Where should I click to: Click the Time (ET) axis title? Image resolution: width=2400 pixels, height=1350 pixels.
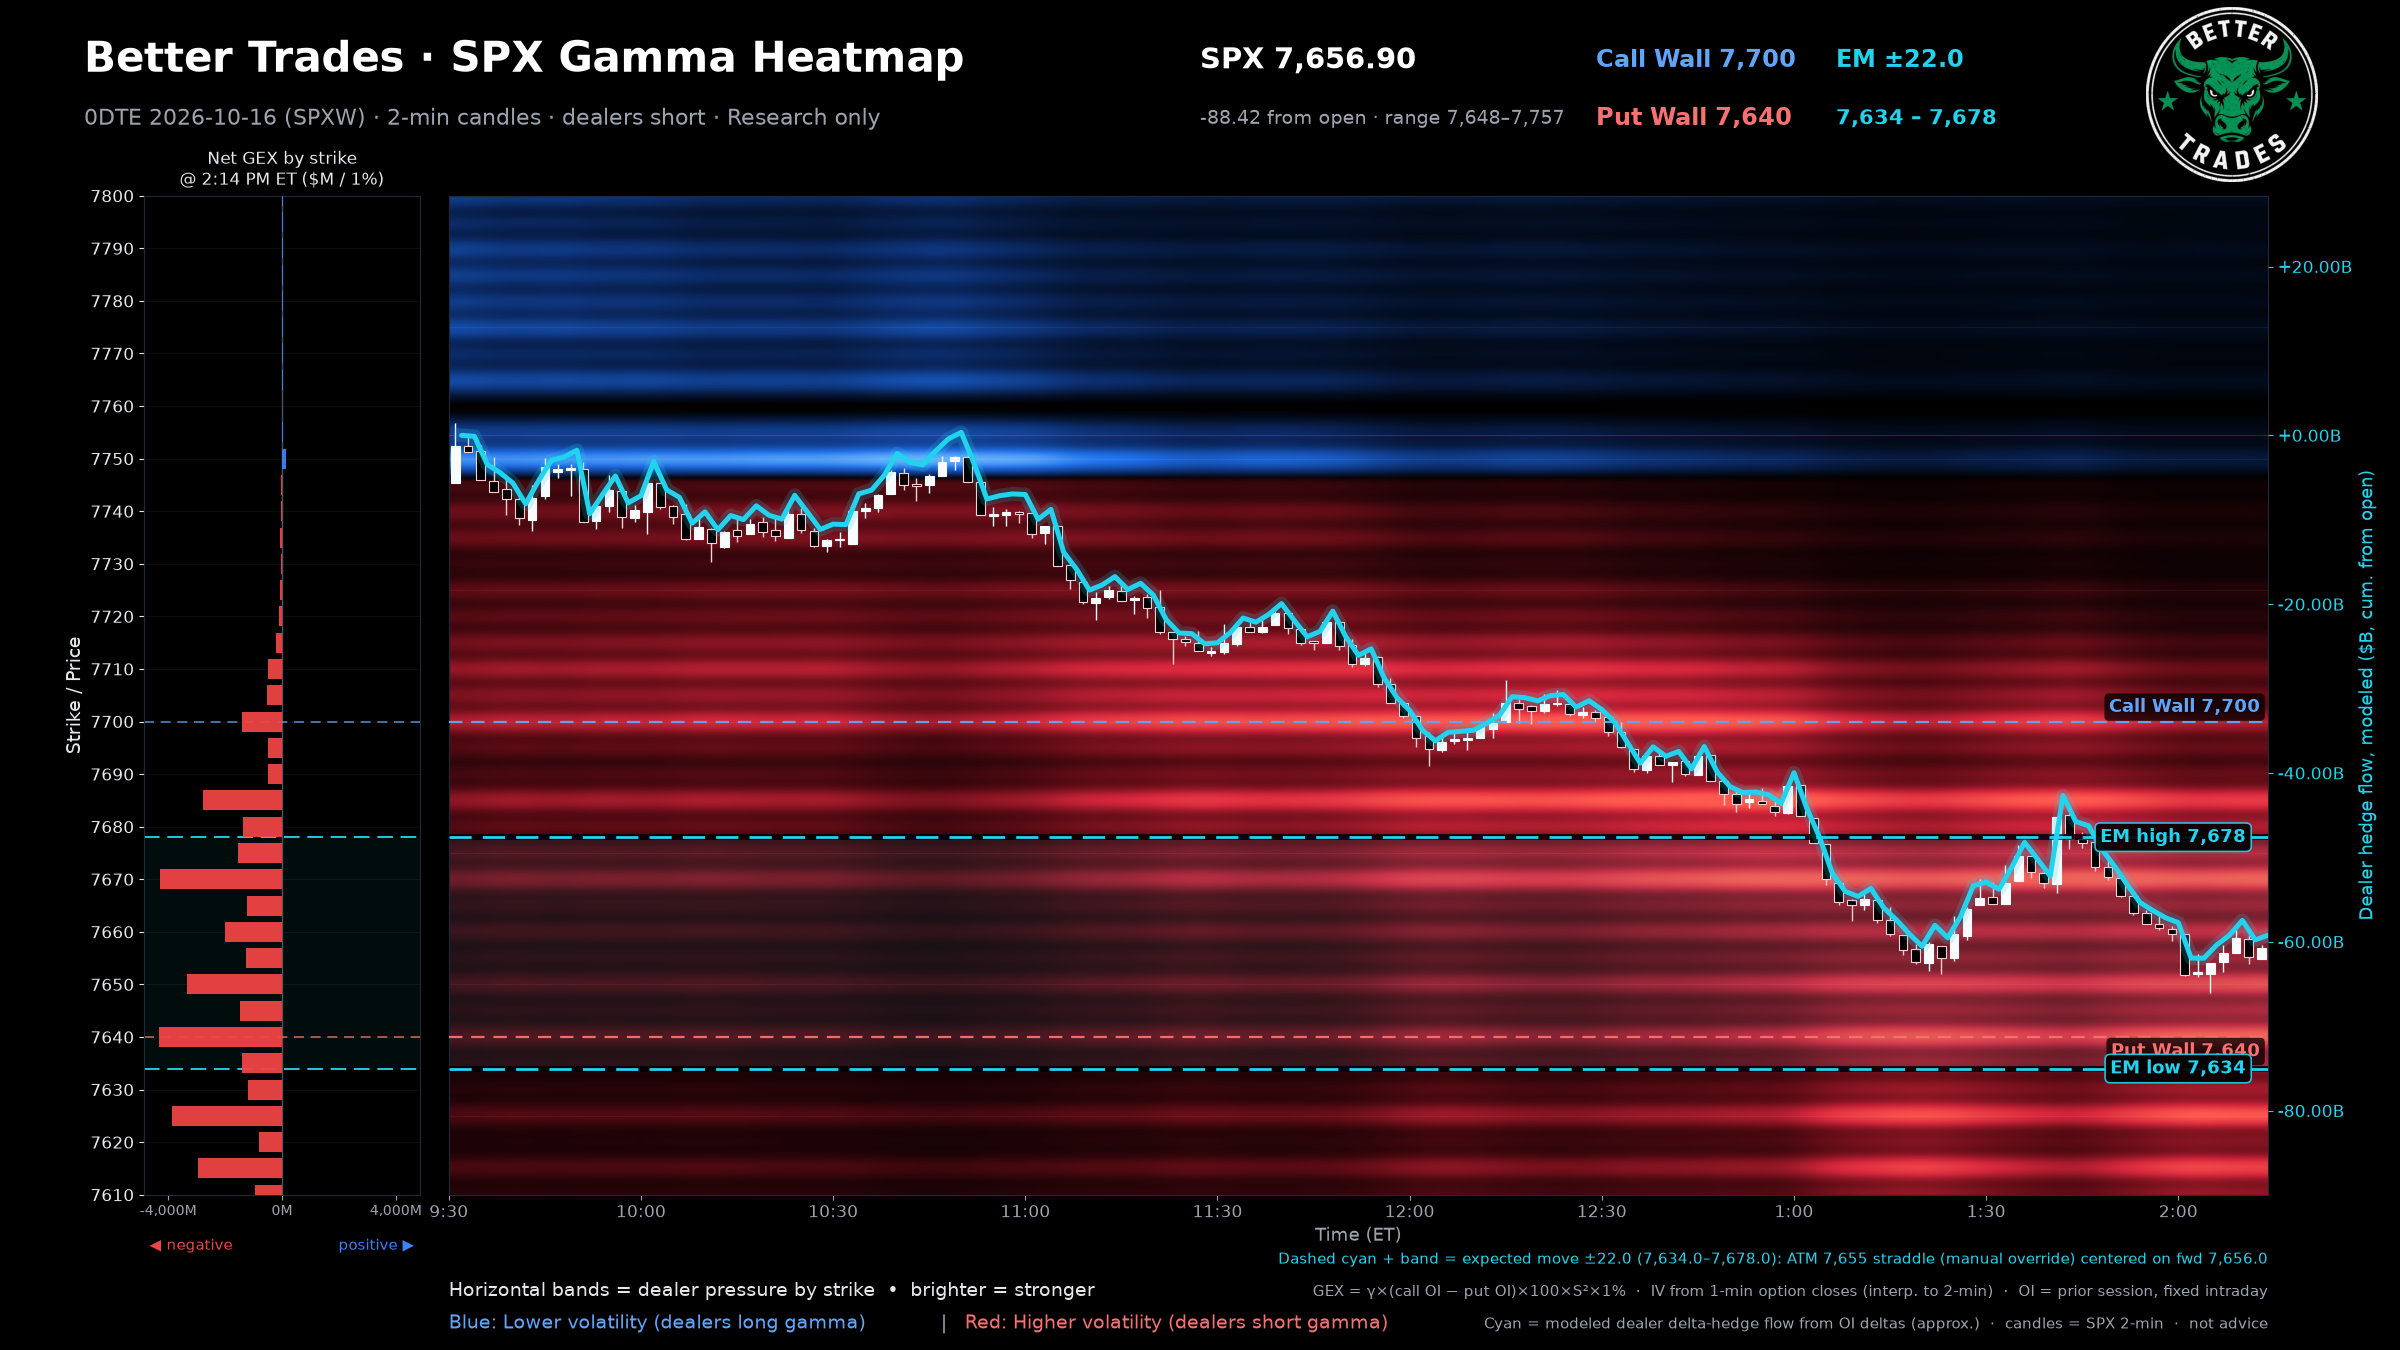1358,1235
